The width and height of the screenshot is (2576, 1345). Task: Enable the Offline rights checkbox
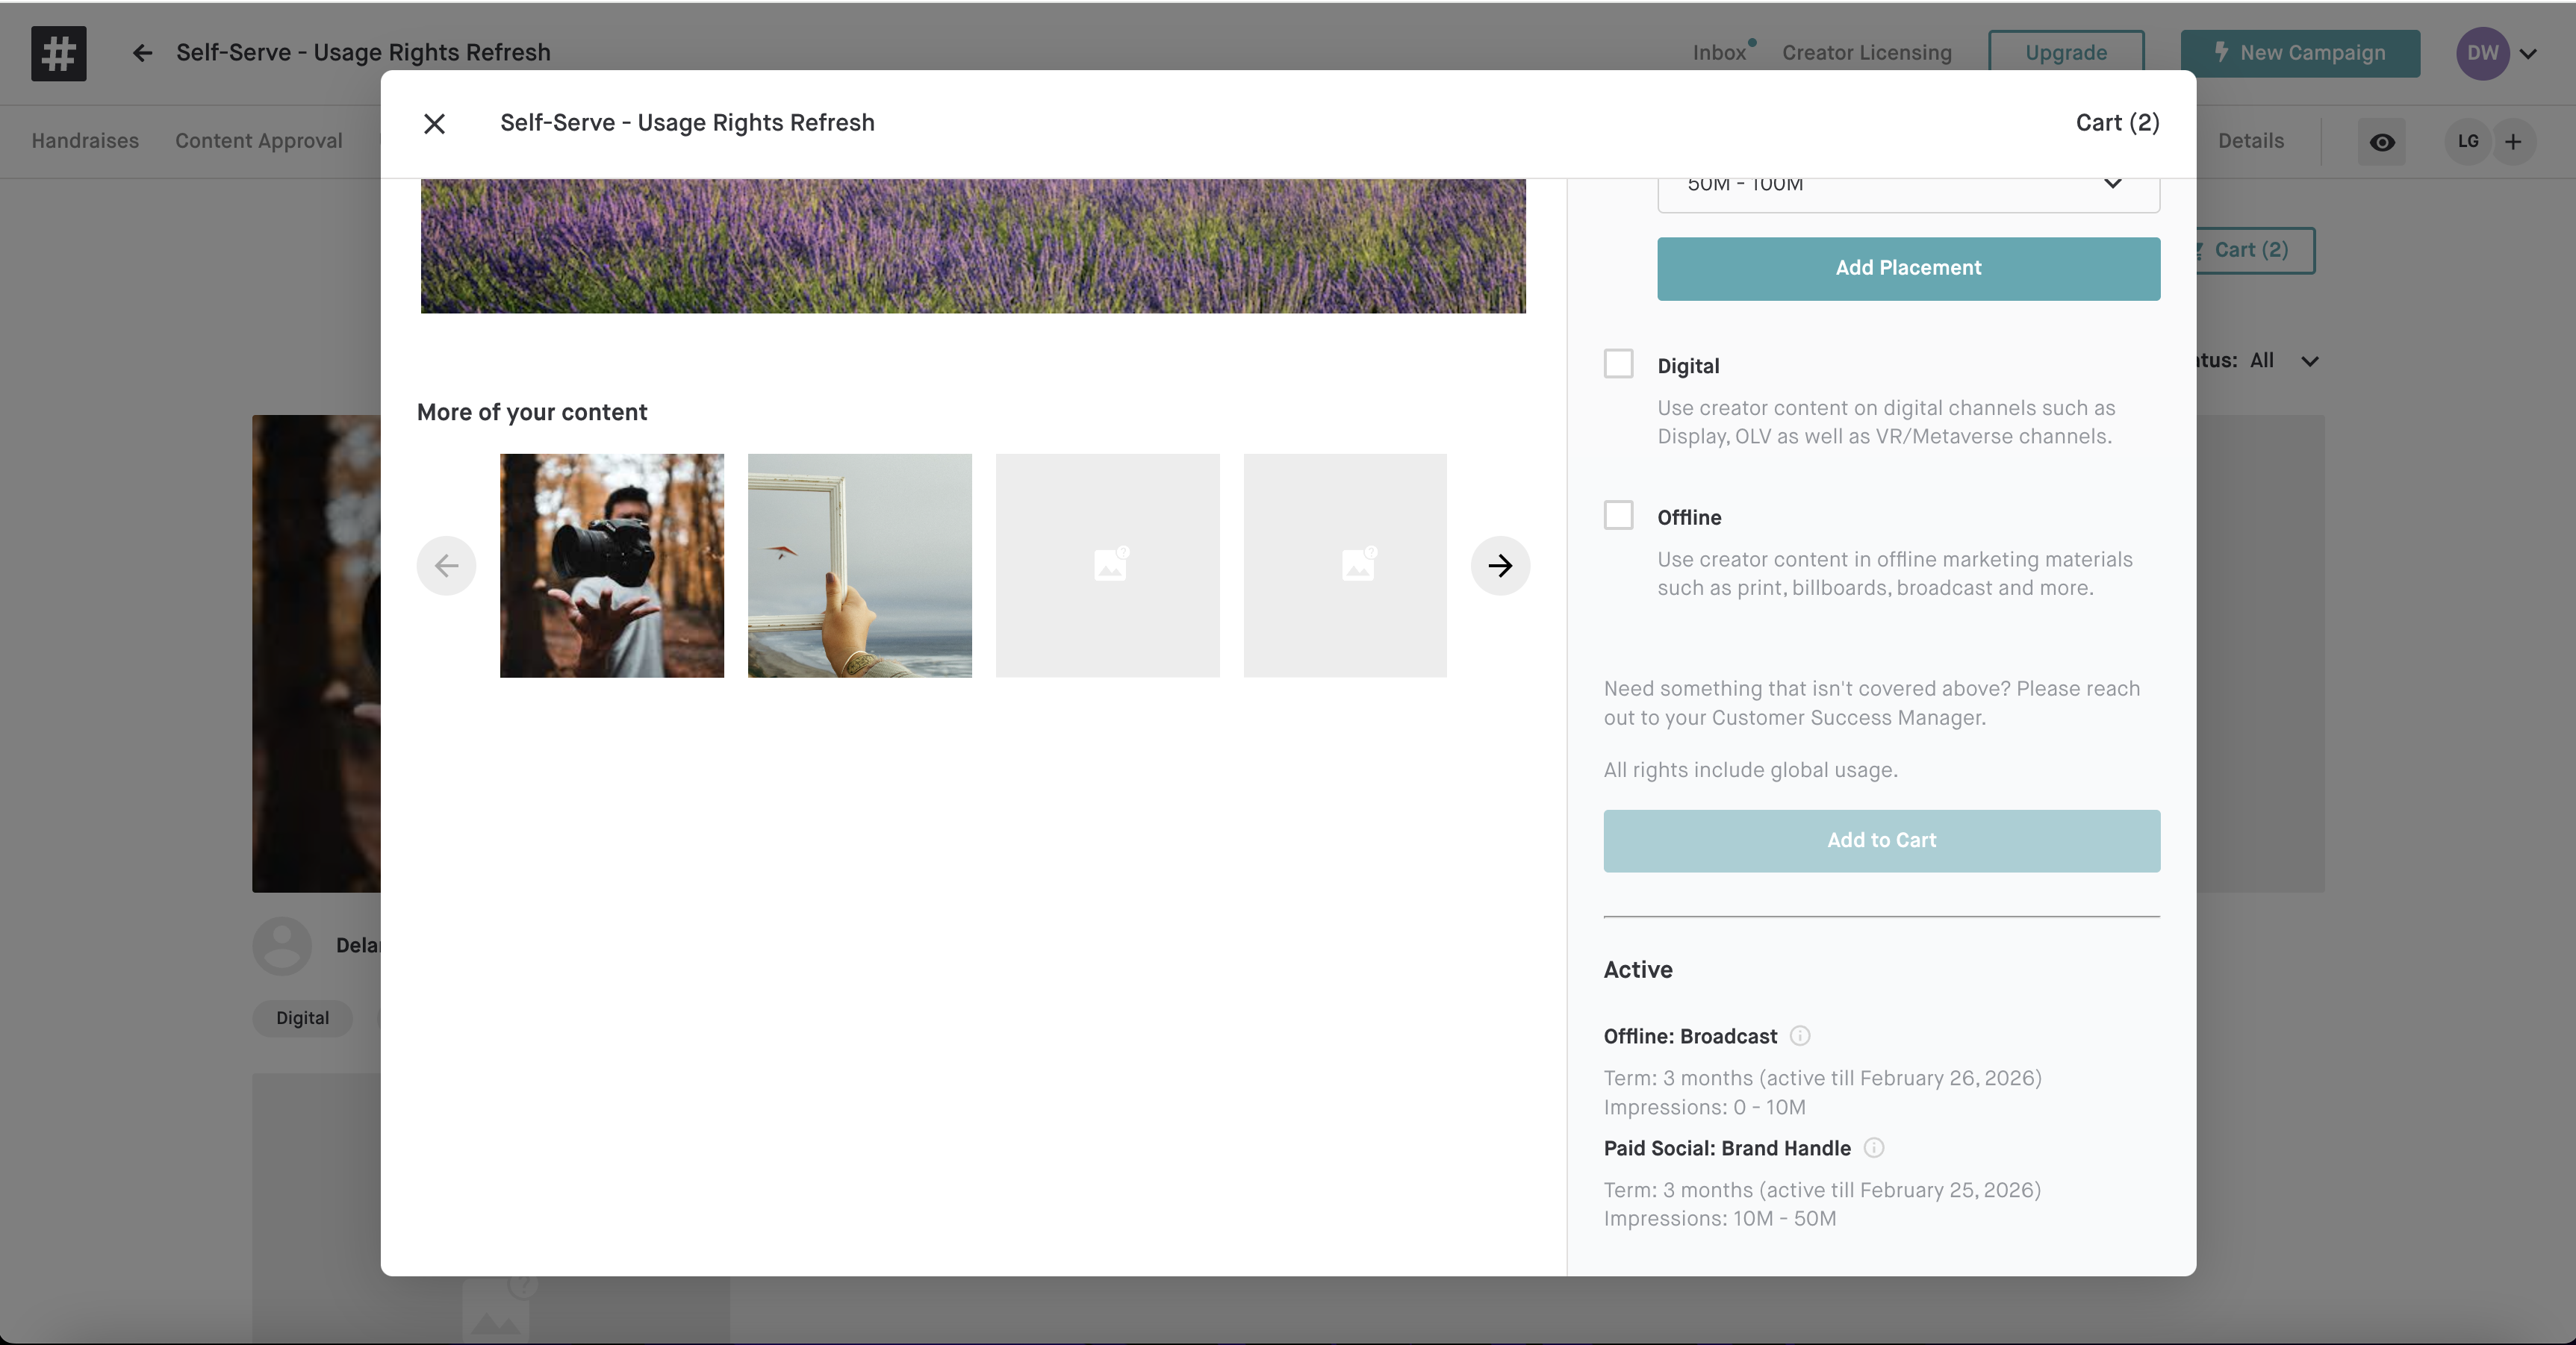(1618, 516)
